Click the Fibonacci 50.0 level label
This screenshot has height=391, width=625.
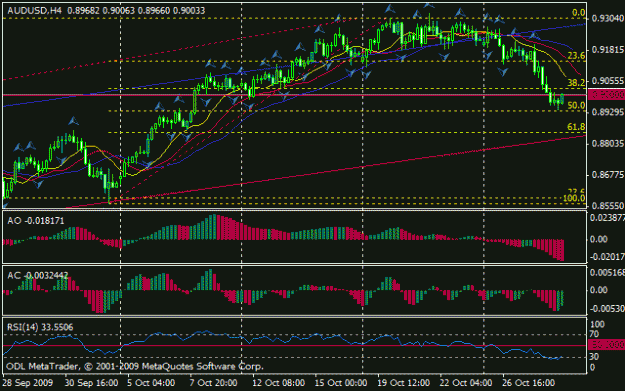coord(576,105)
